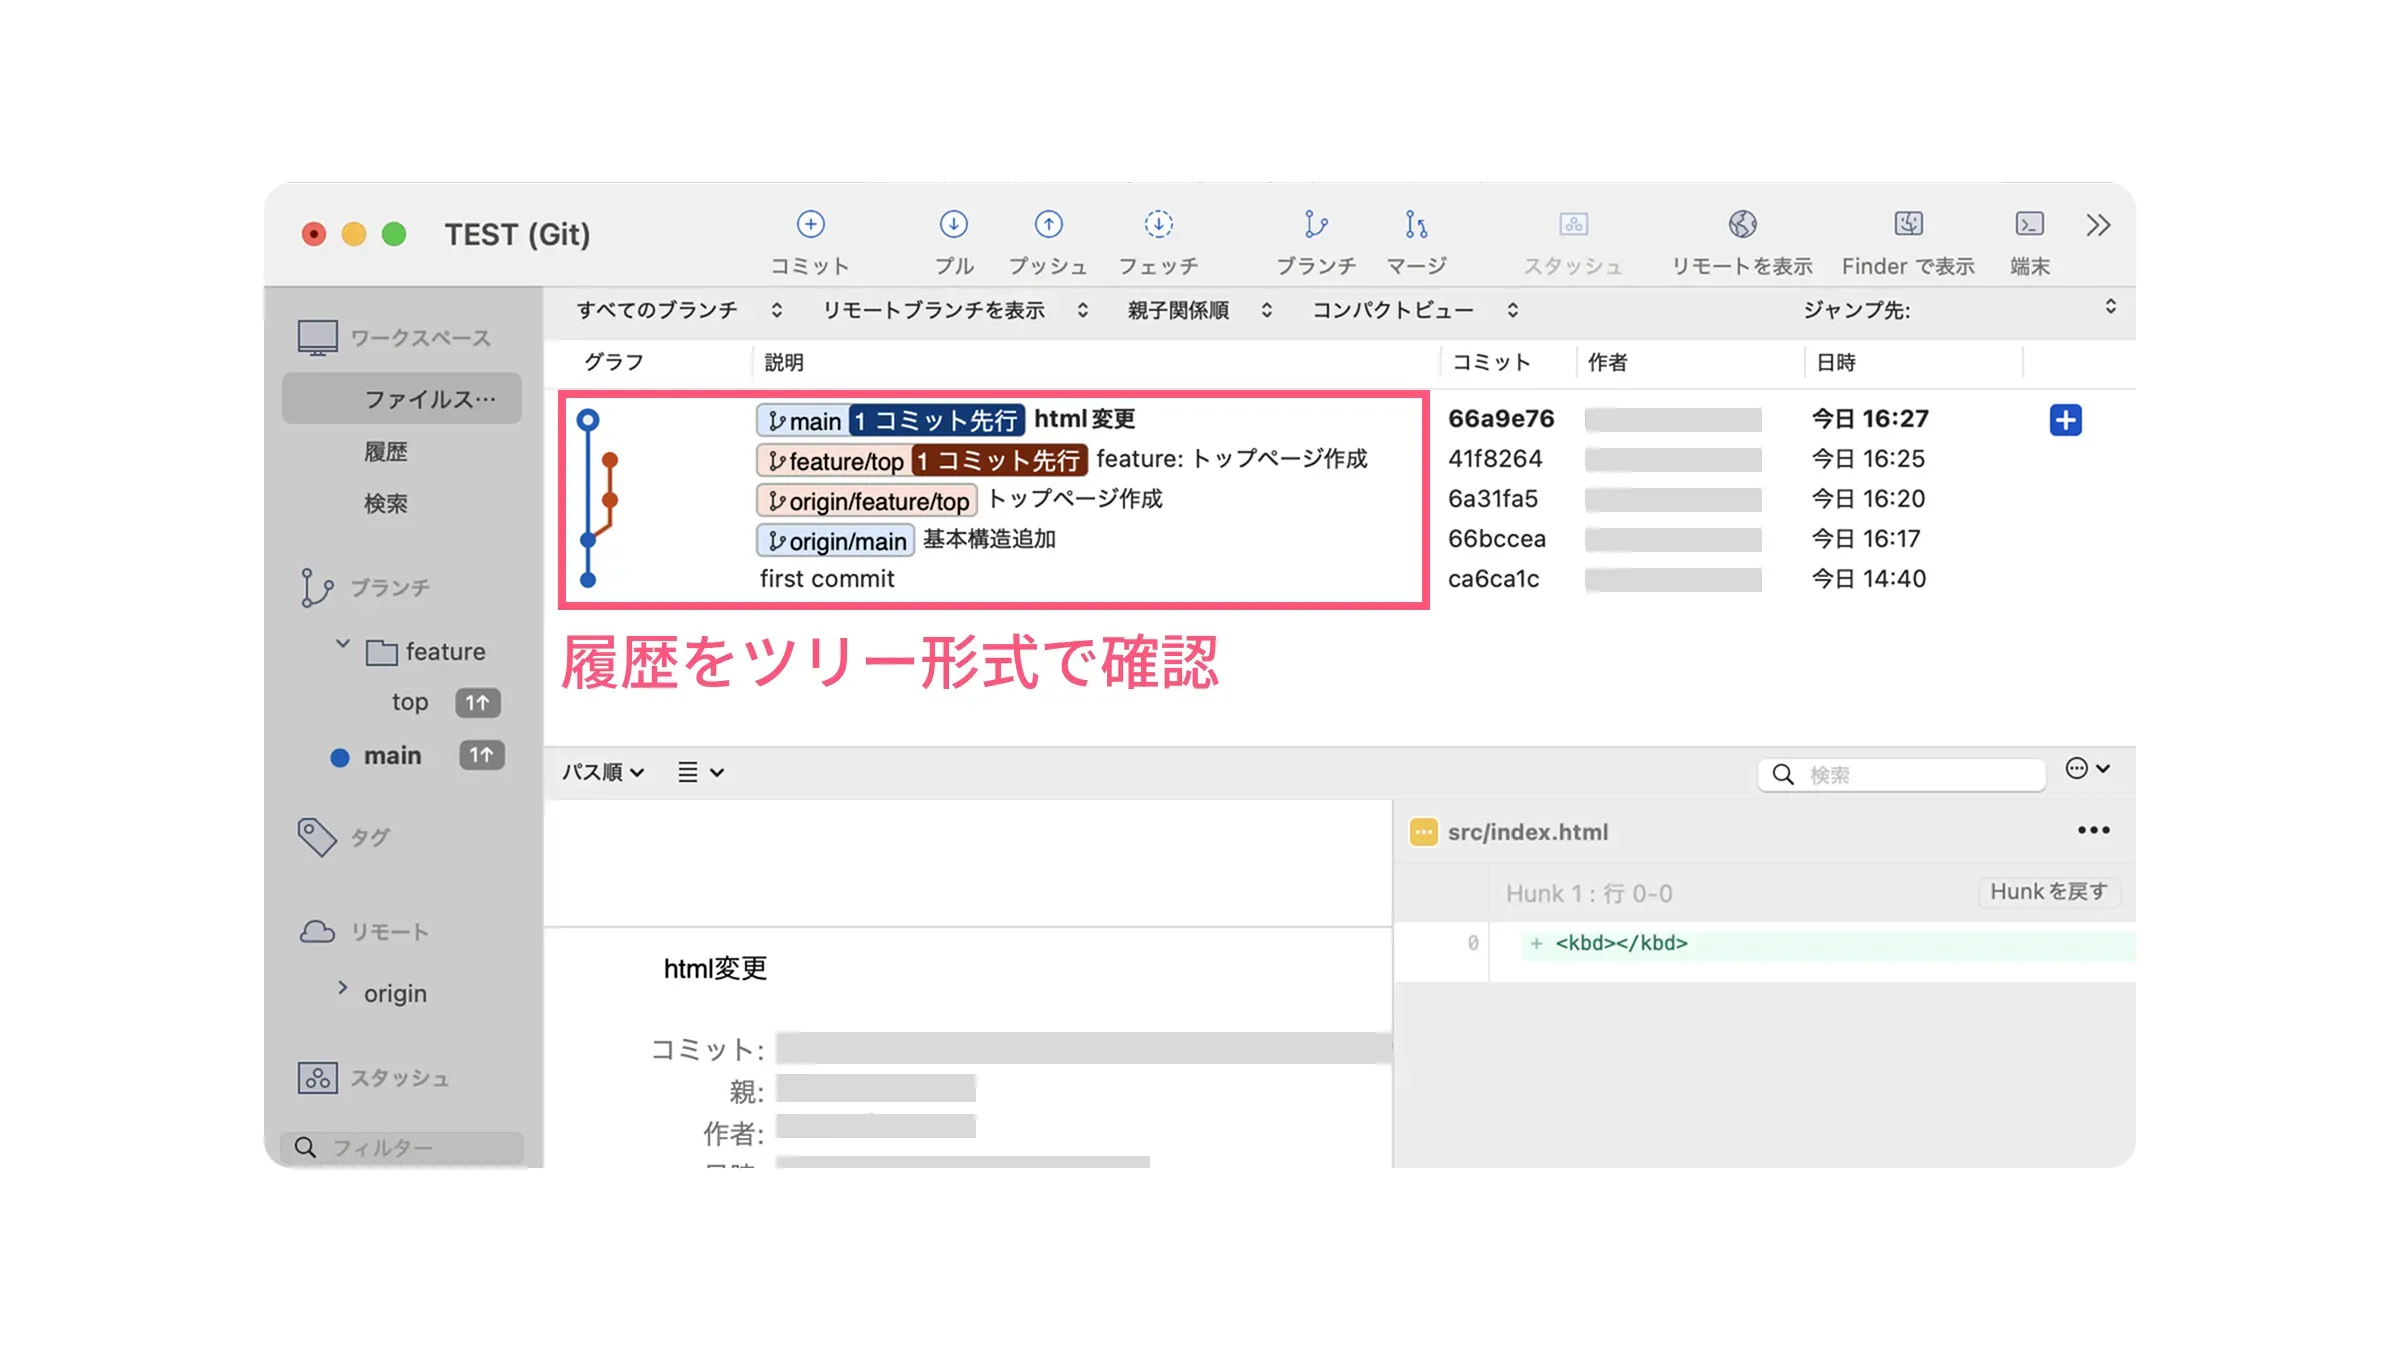Click the プル (Pull) toolbar icon
The width and height of the screenshot is (2400, 1350).
point(953,224)
